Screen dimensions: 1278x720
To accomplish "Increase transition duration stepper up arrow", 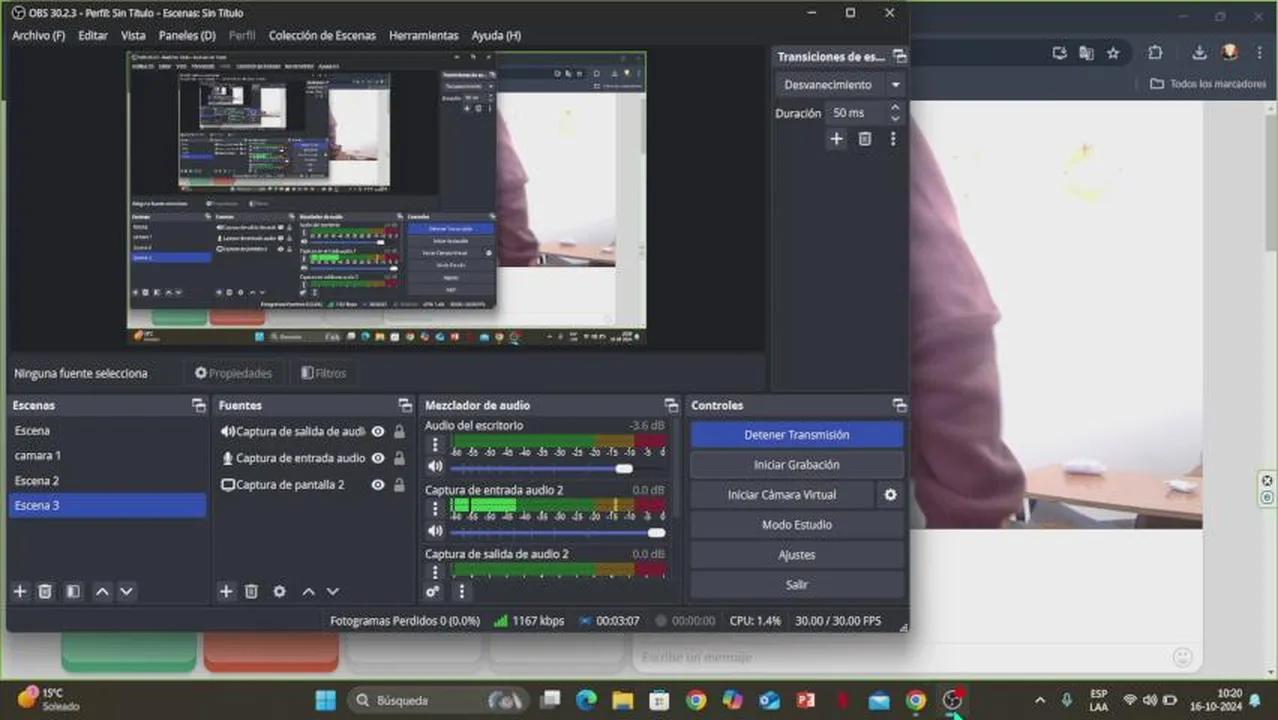I will click(895, 108).
